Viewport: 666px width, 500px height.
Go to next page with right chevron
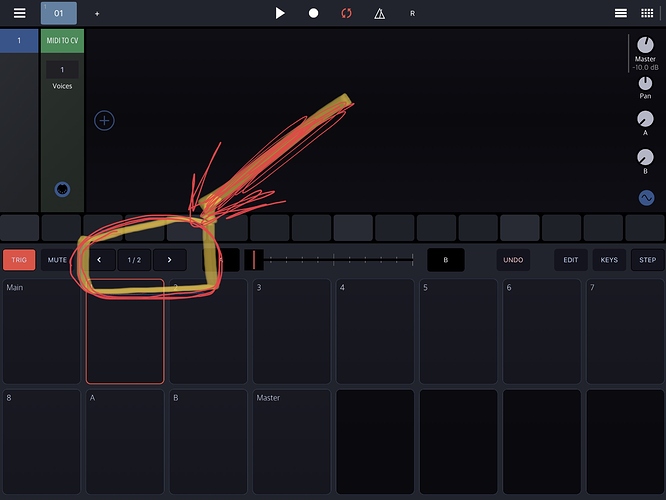pos(169,260)
